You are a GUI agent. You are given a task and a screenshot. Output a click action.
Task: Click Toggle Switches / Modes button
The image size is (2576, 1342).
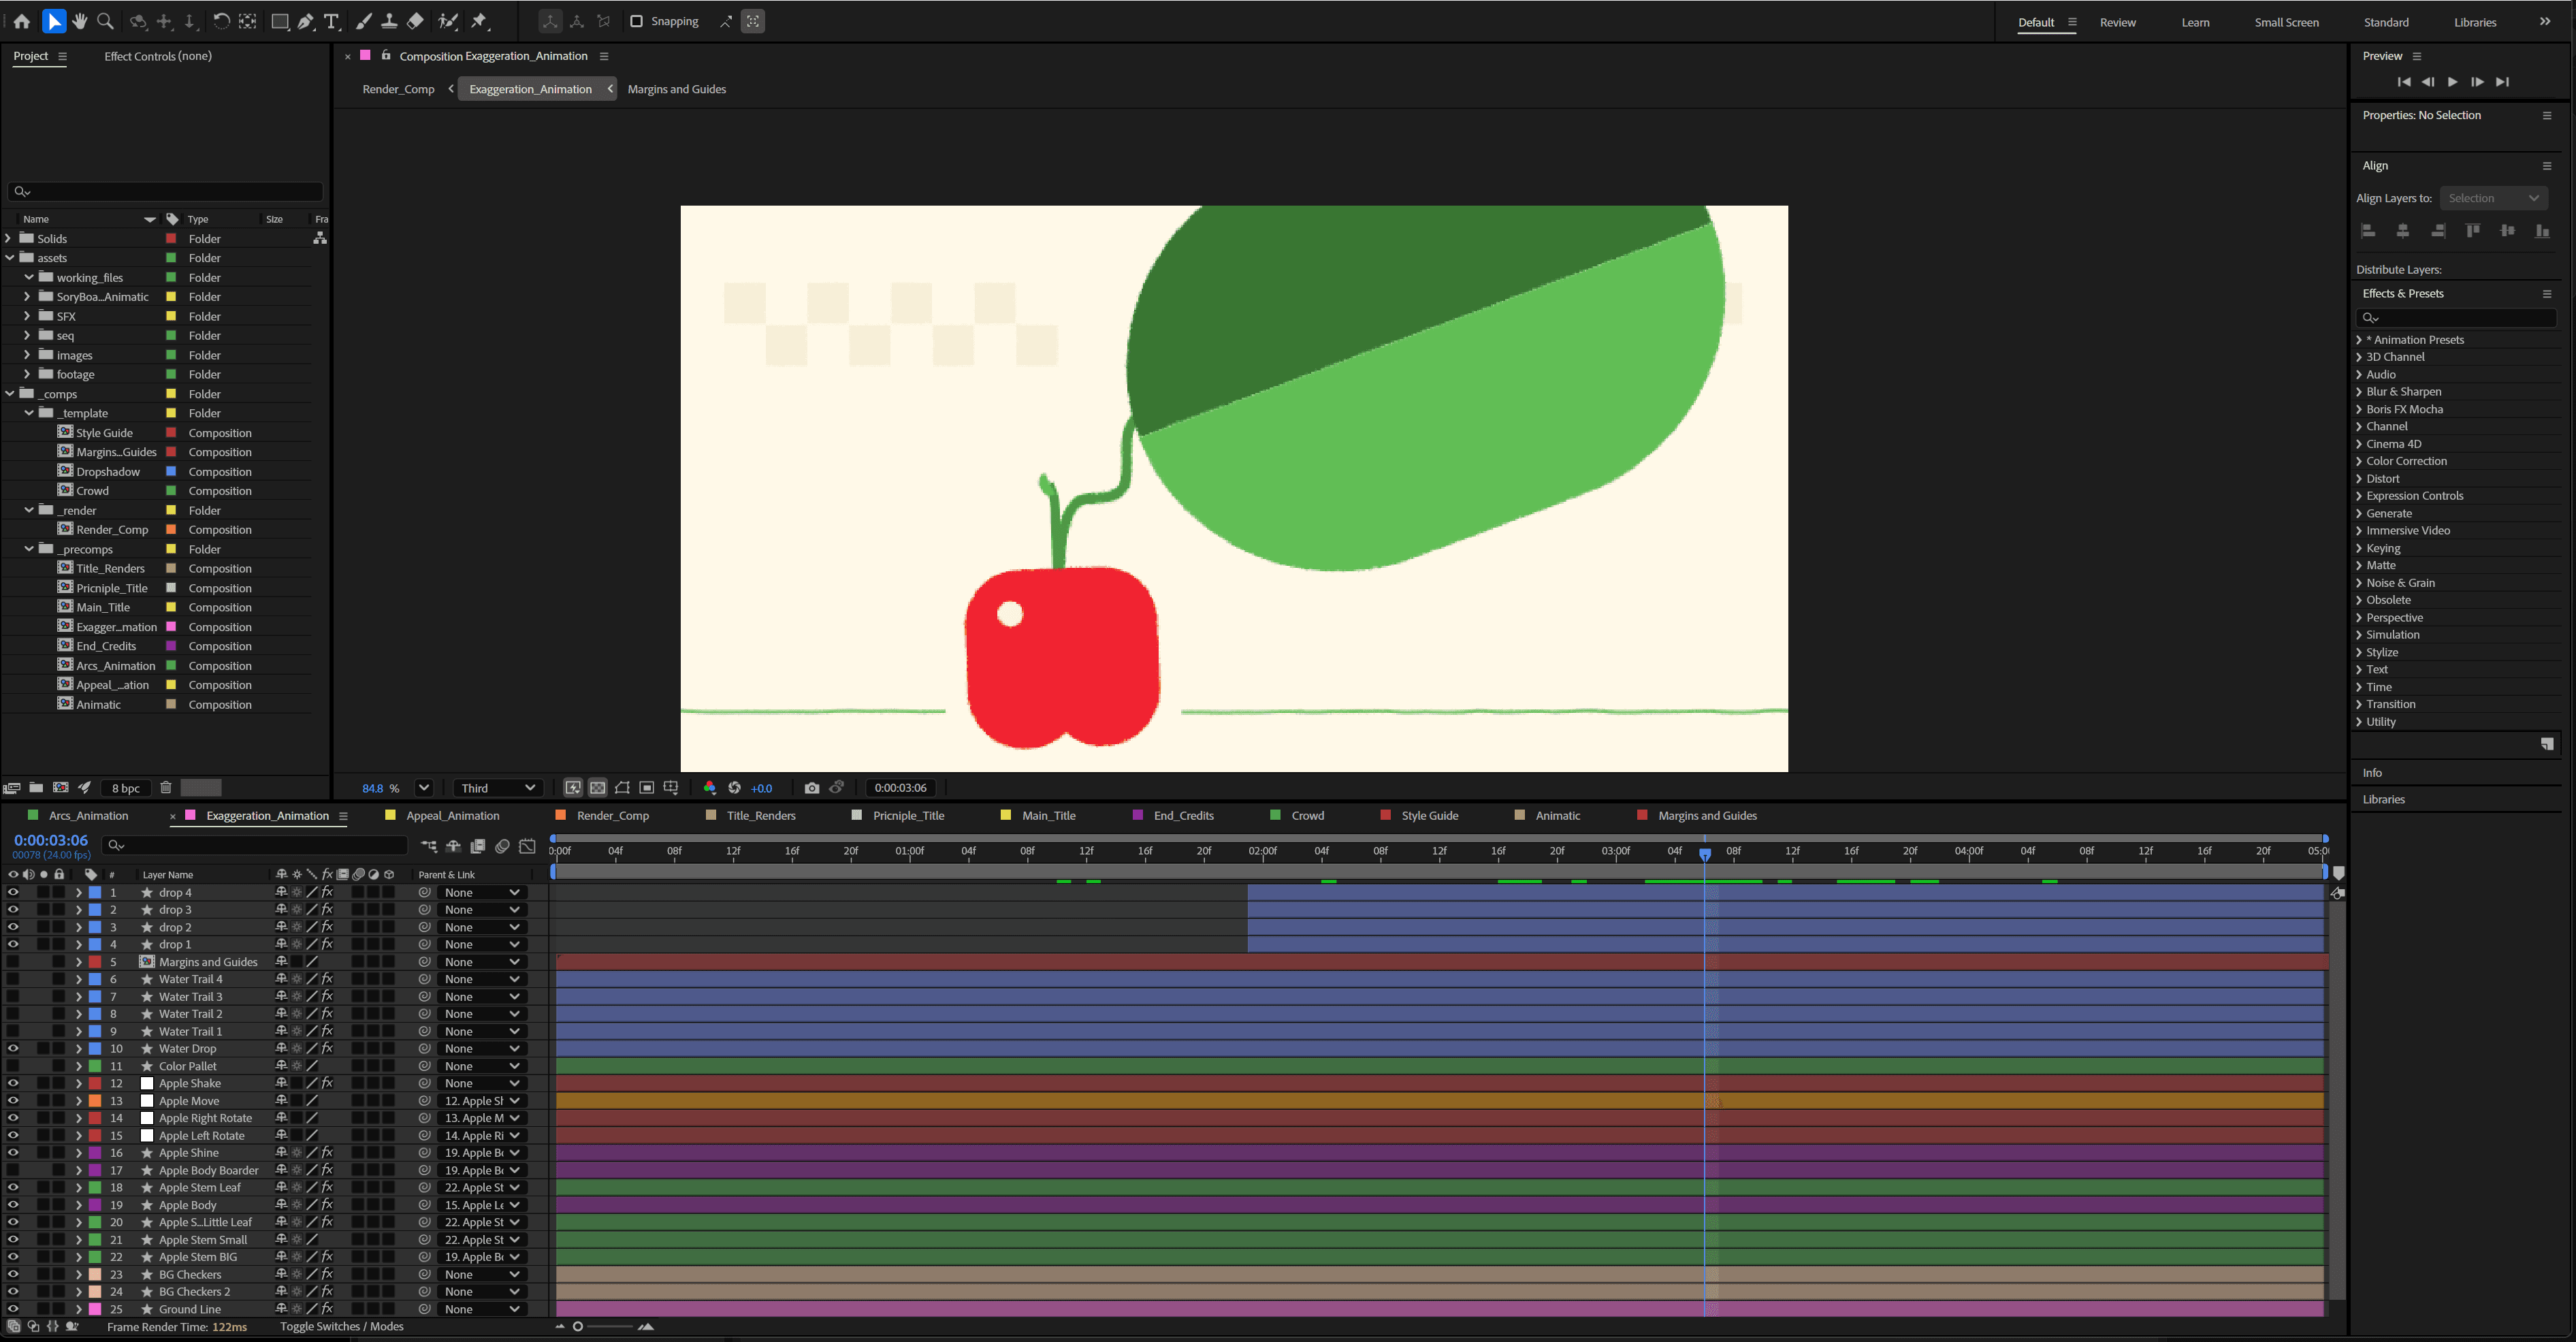(341, 1326)
